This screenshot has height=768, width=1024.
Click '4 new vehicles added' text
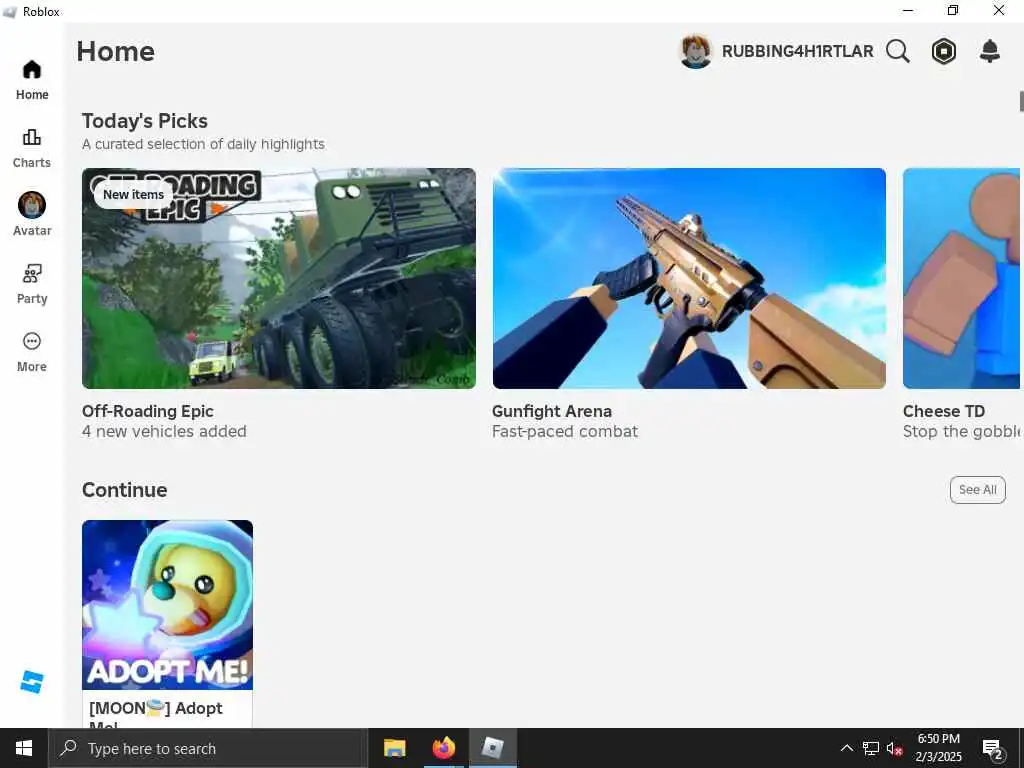point(164,432)
